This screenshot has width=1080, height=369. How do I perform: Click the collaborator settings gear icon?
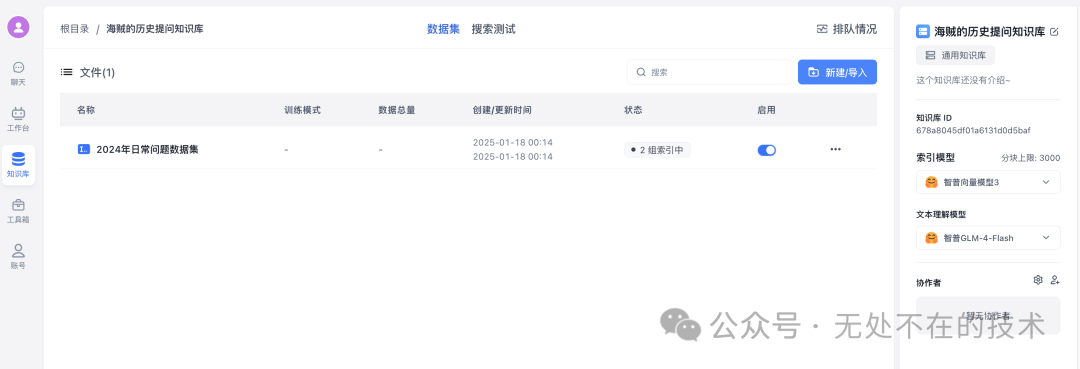(1038, 280)
